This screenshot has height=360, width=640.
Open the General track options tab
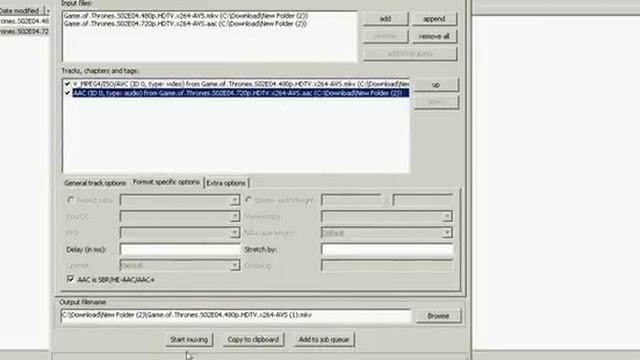(95, 183)
